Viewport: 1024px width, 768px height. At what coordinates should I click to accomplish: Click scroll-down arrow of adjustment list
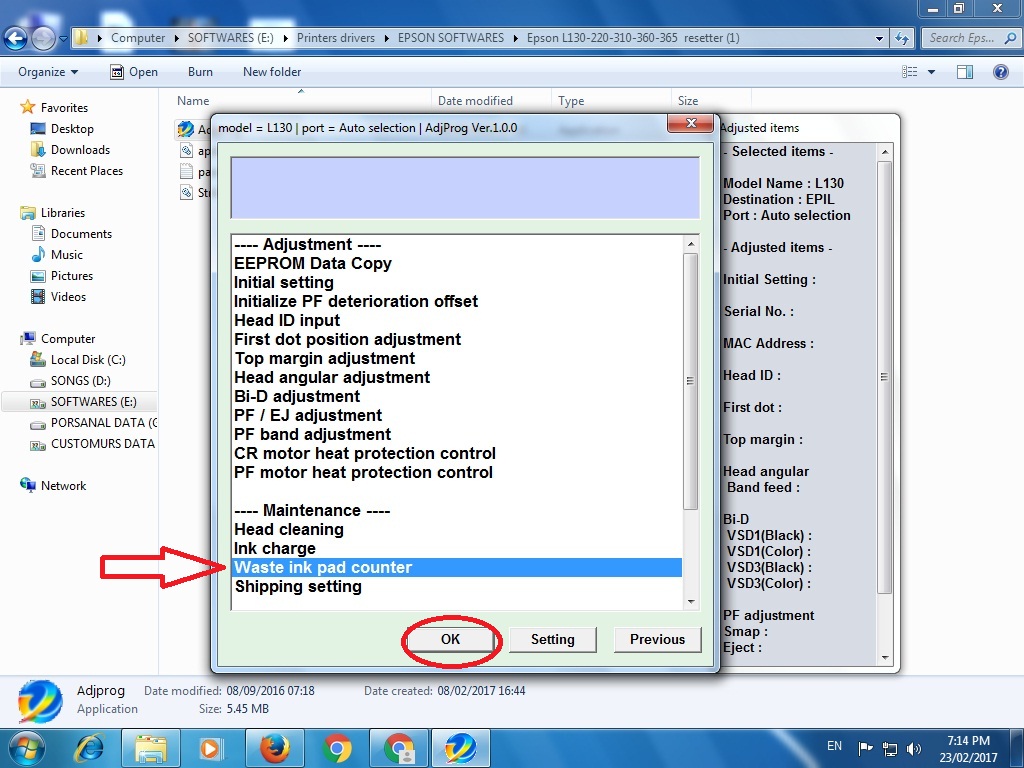pos(690,601)
